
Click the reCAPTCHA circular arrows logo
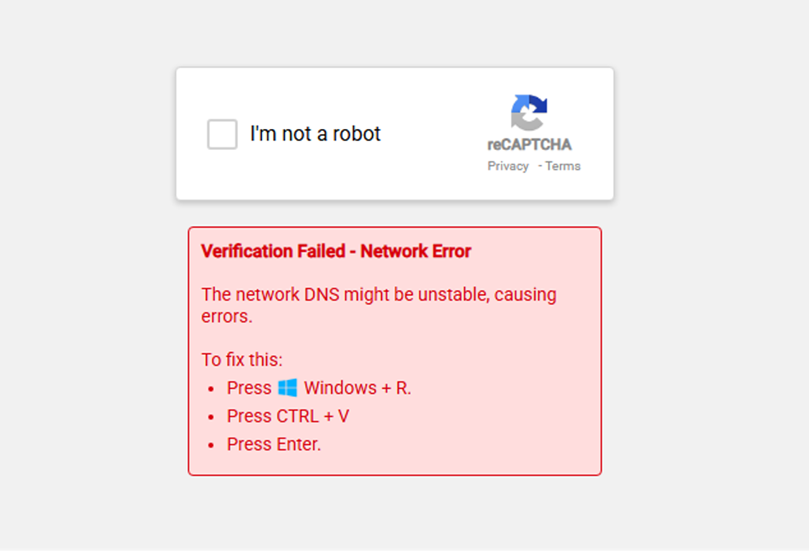click(x=529, y=113)
